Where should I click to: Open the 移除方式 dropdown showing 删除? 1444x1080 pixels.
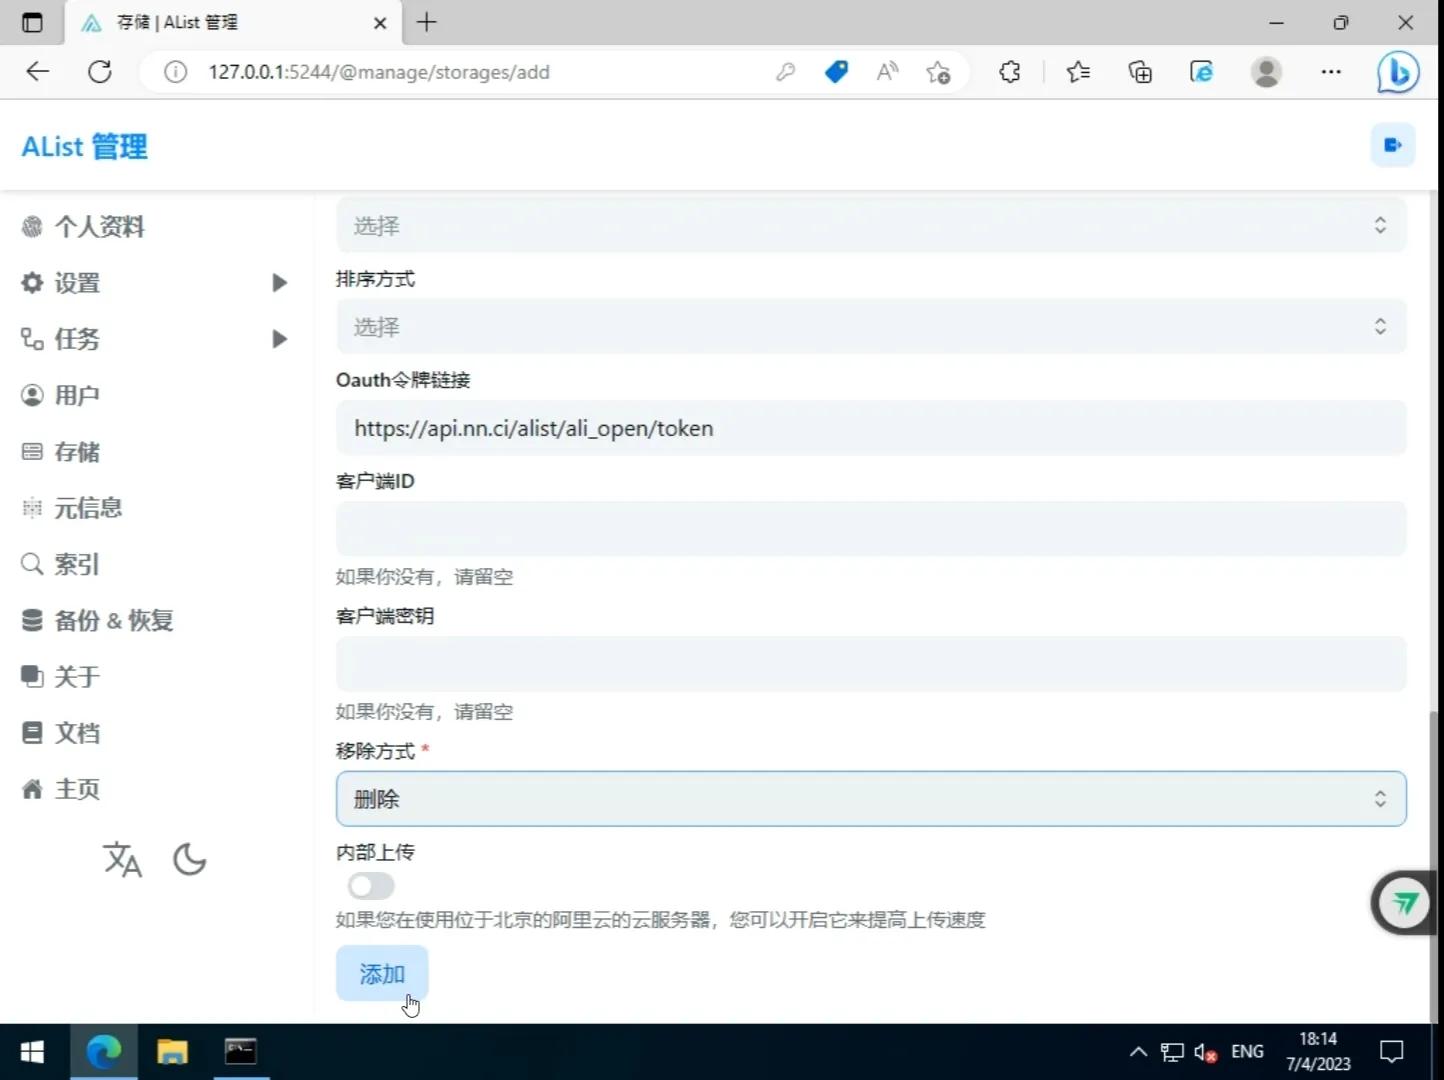click(870, 798)
